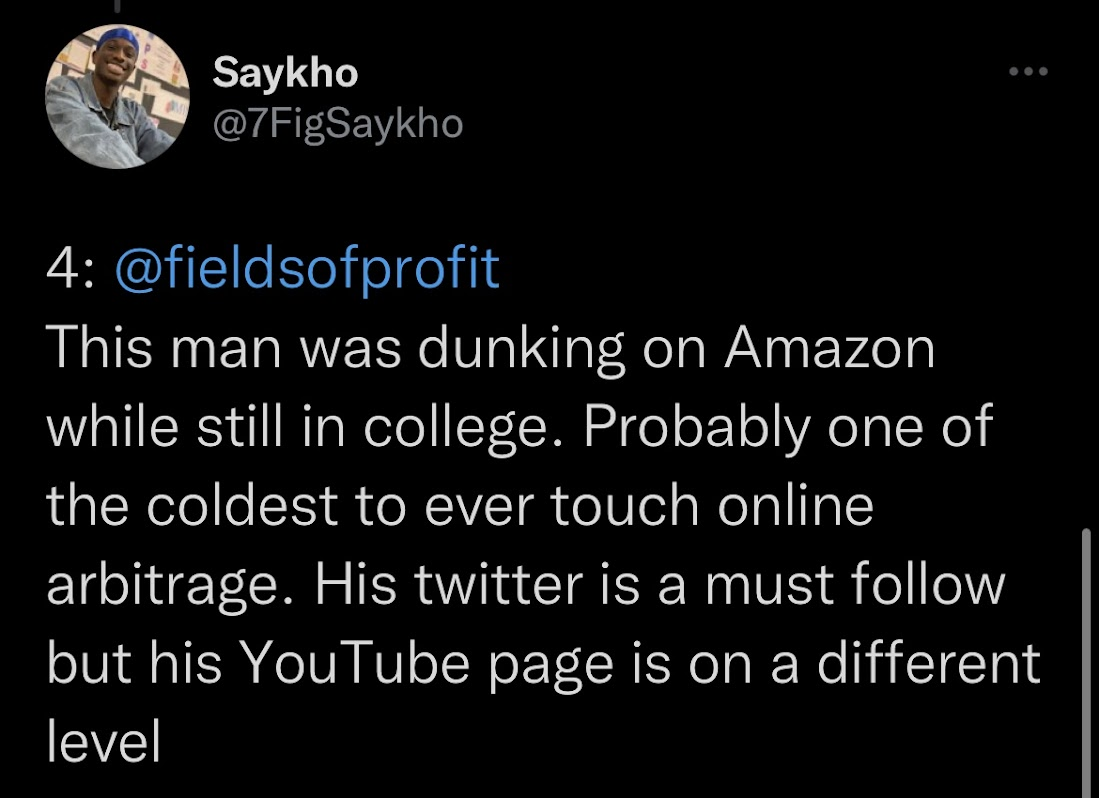Follow the @fieldsofprofit mention link
Screen dimensions: 1099x798
click(307, 268)
